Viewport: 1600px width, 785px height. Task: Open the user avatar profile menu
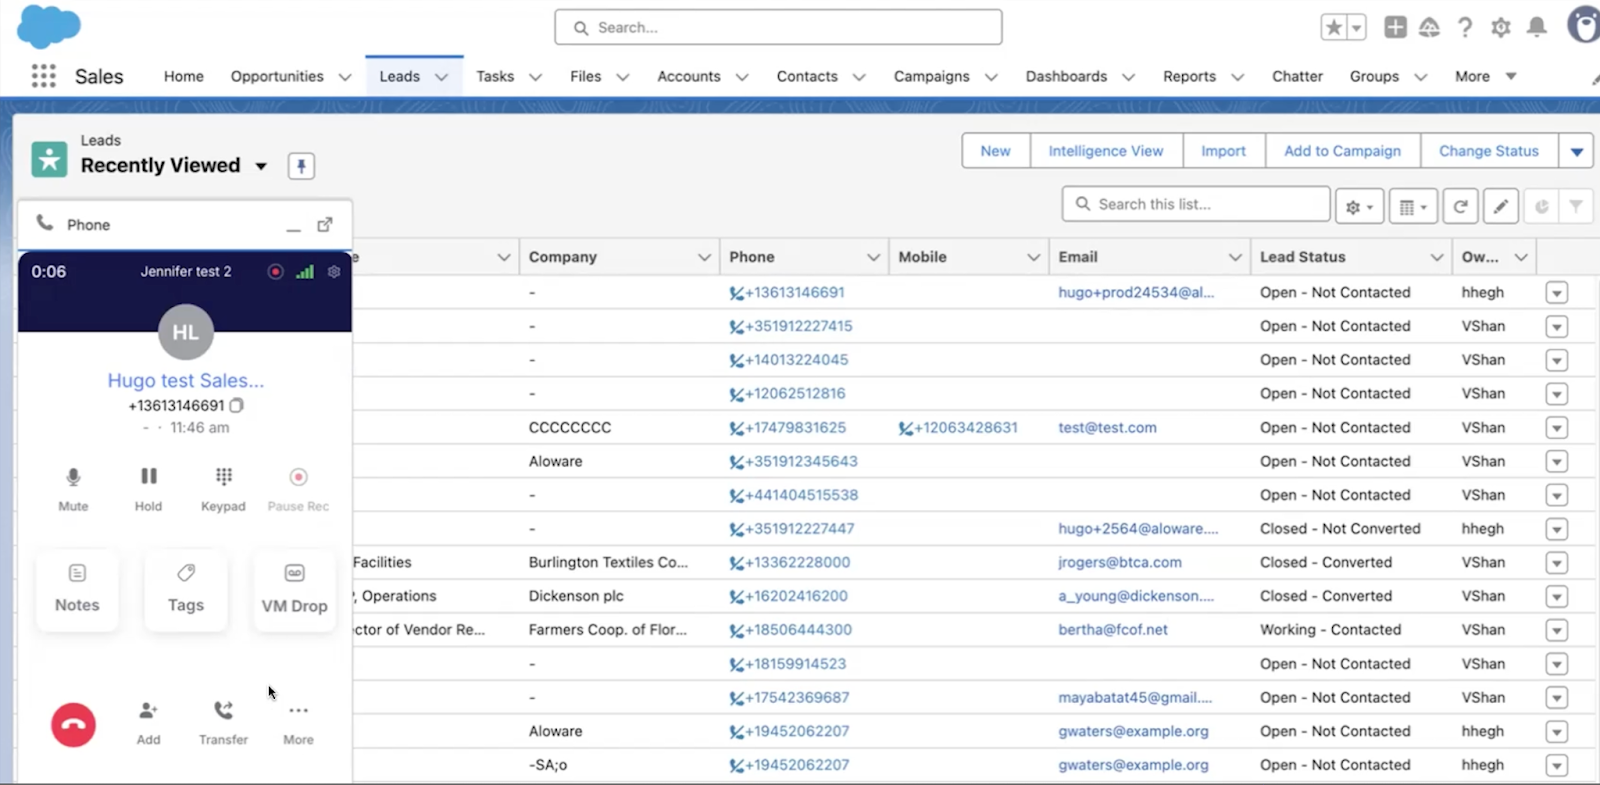point(1583,26)
